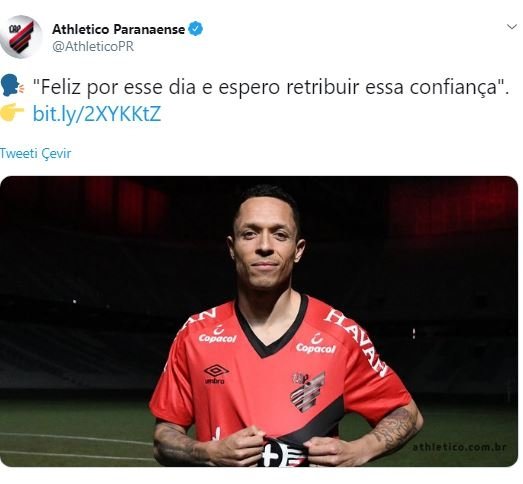Viewport: 523px width, 484px height.
Task: Open the player photo in tweet
Action: tap(259, 321)
